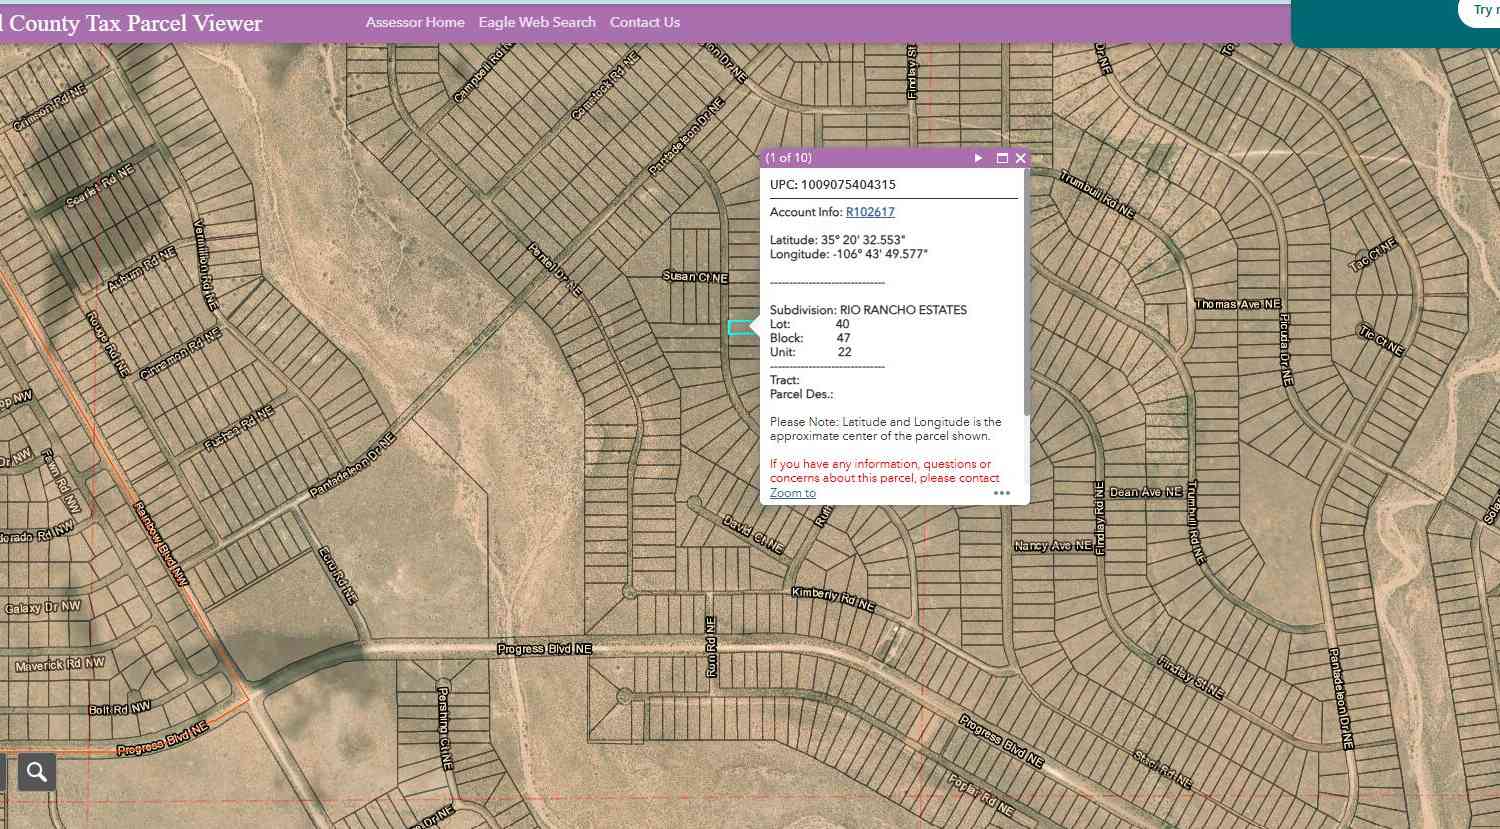
Task: Click the Parcel Des. label
Action: coord(801,394)
